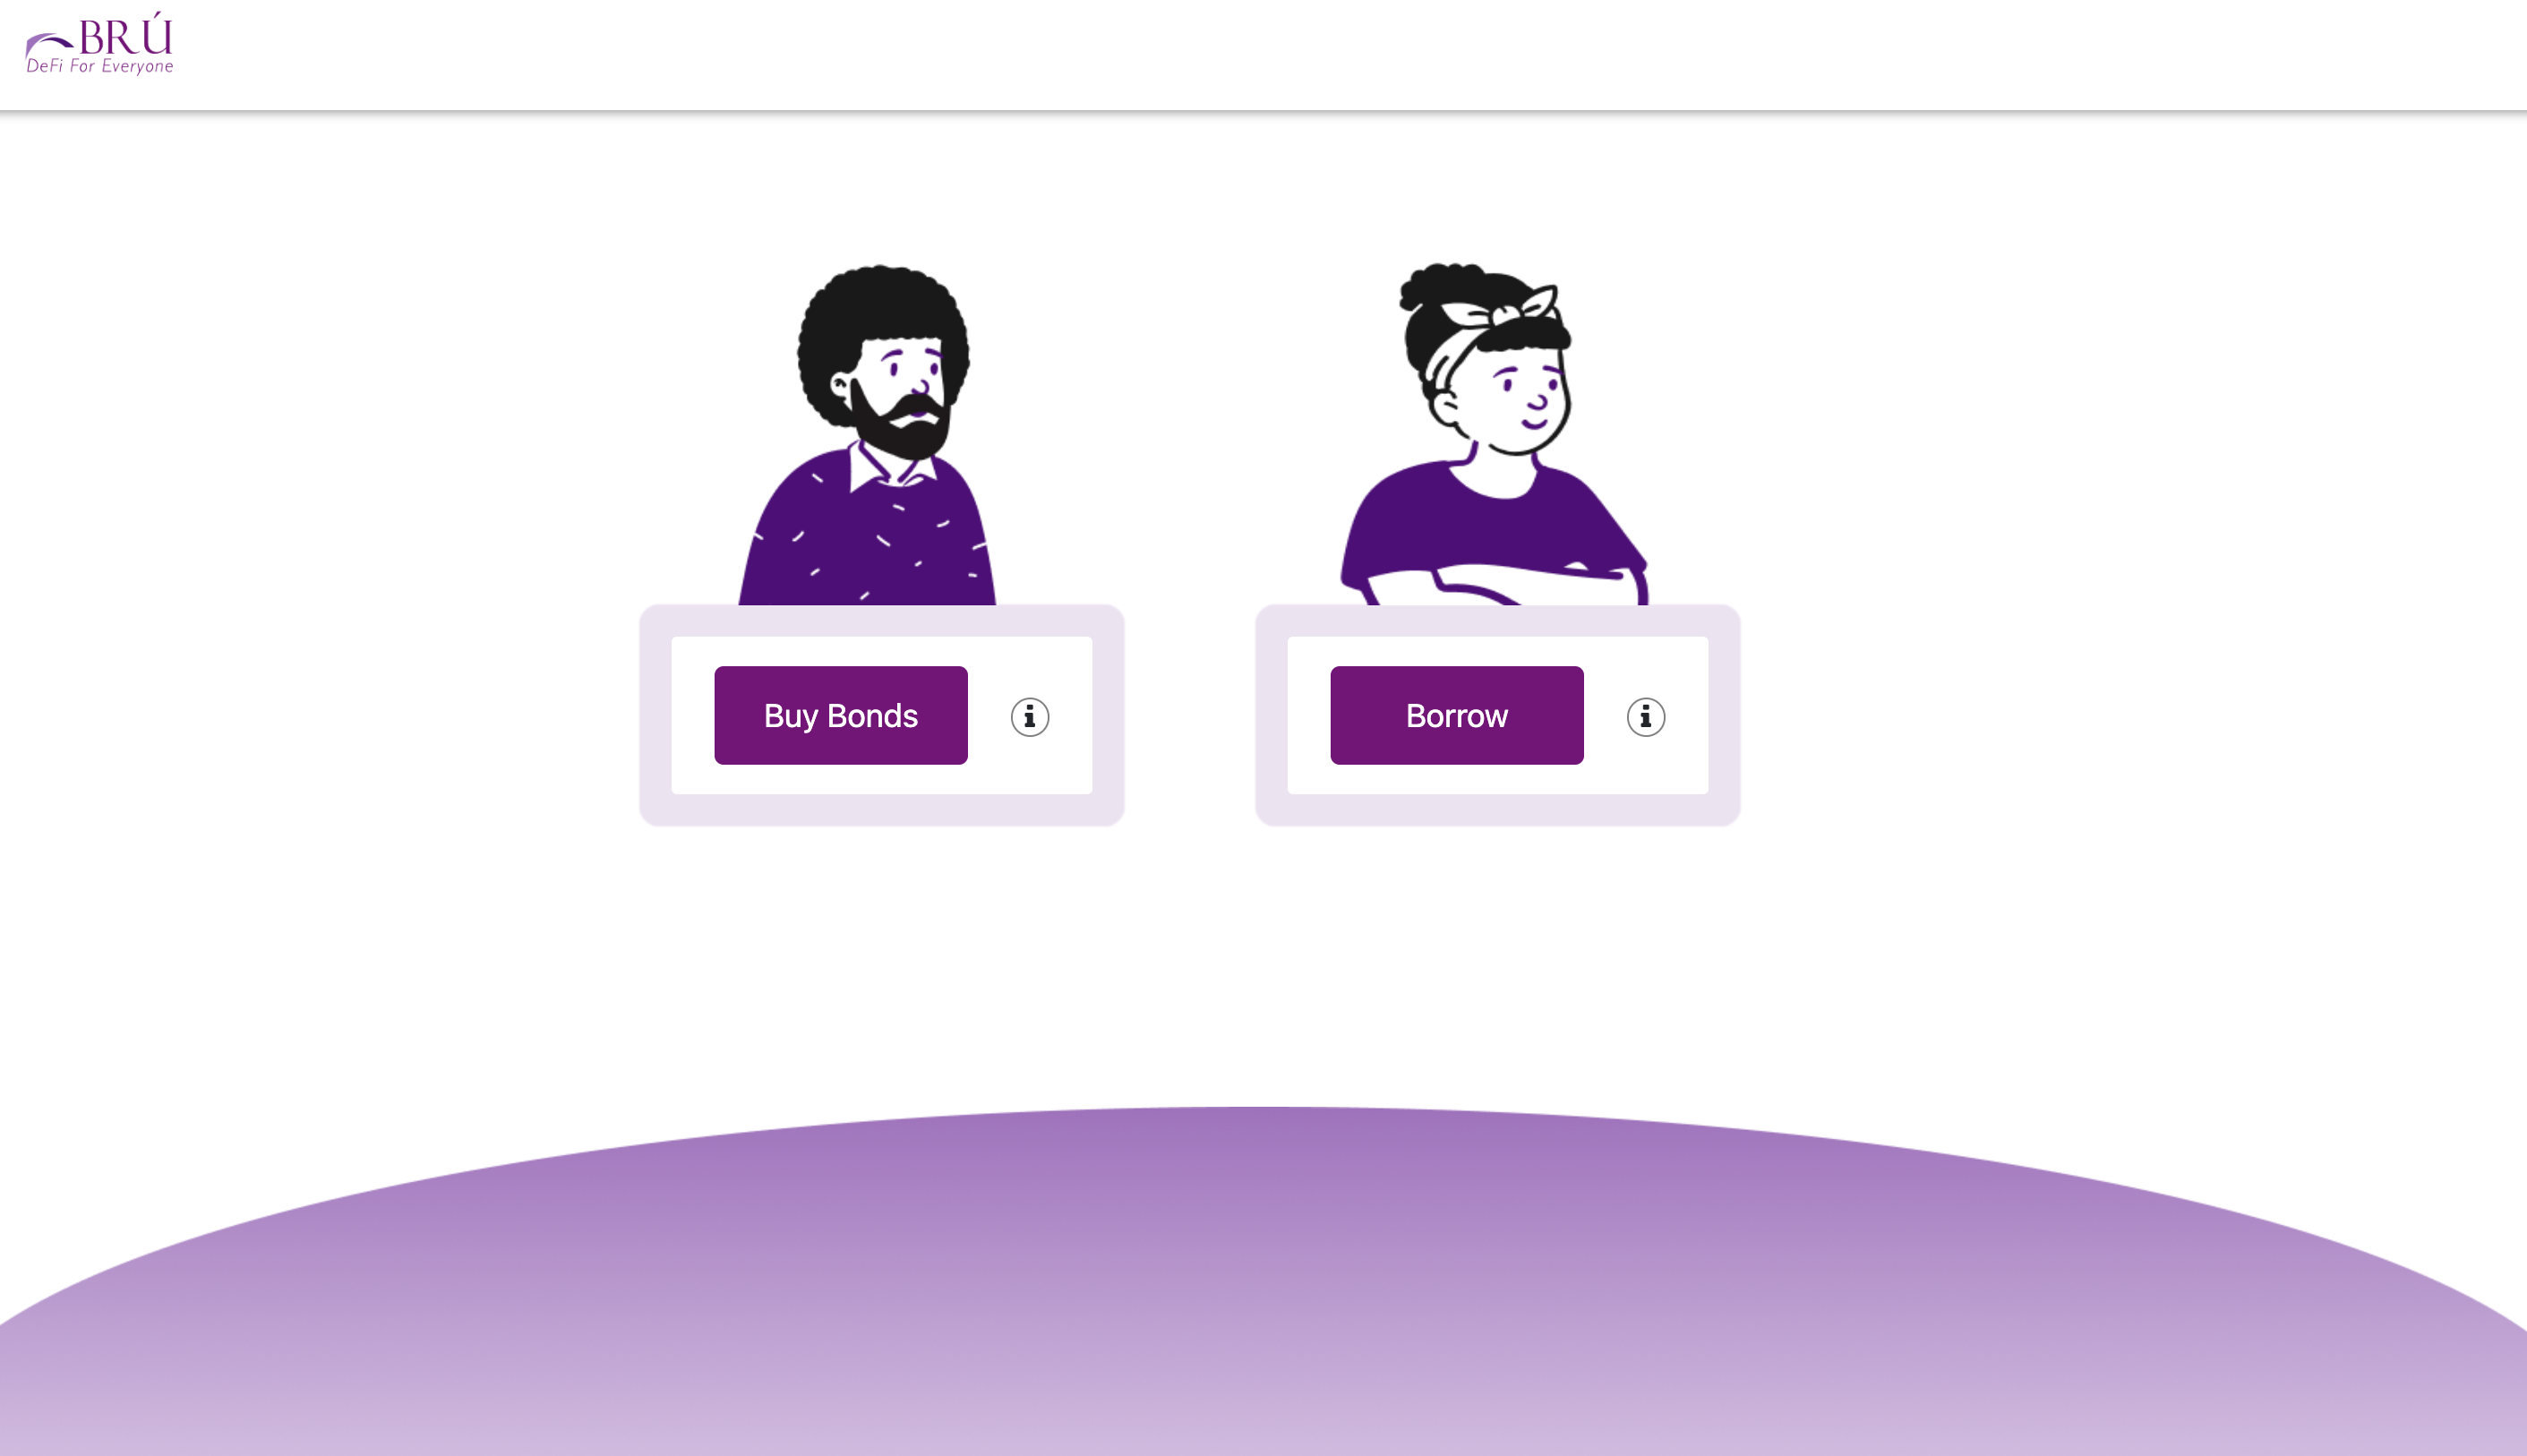The image size is (2527, 1456).
Task: Open info icon beside Buy Bonds
Action: tap(1029, 716)
